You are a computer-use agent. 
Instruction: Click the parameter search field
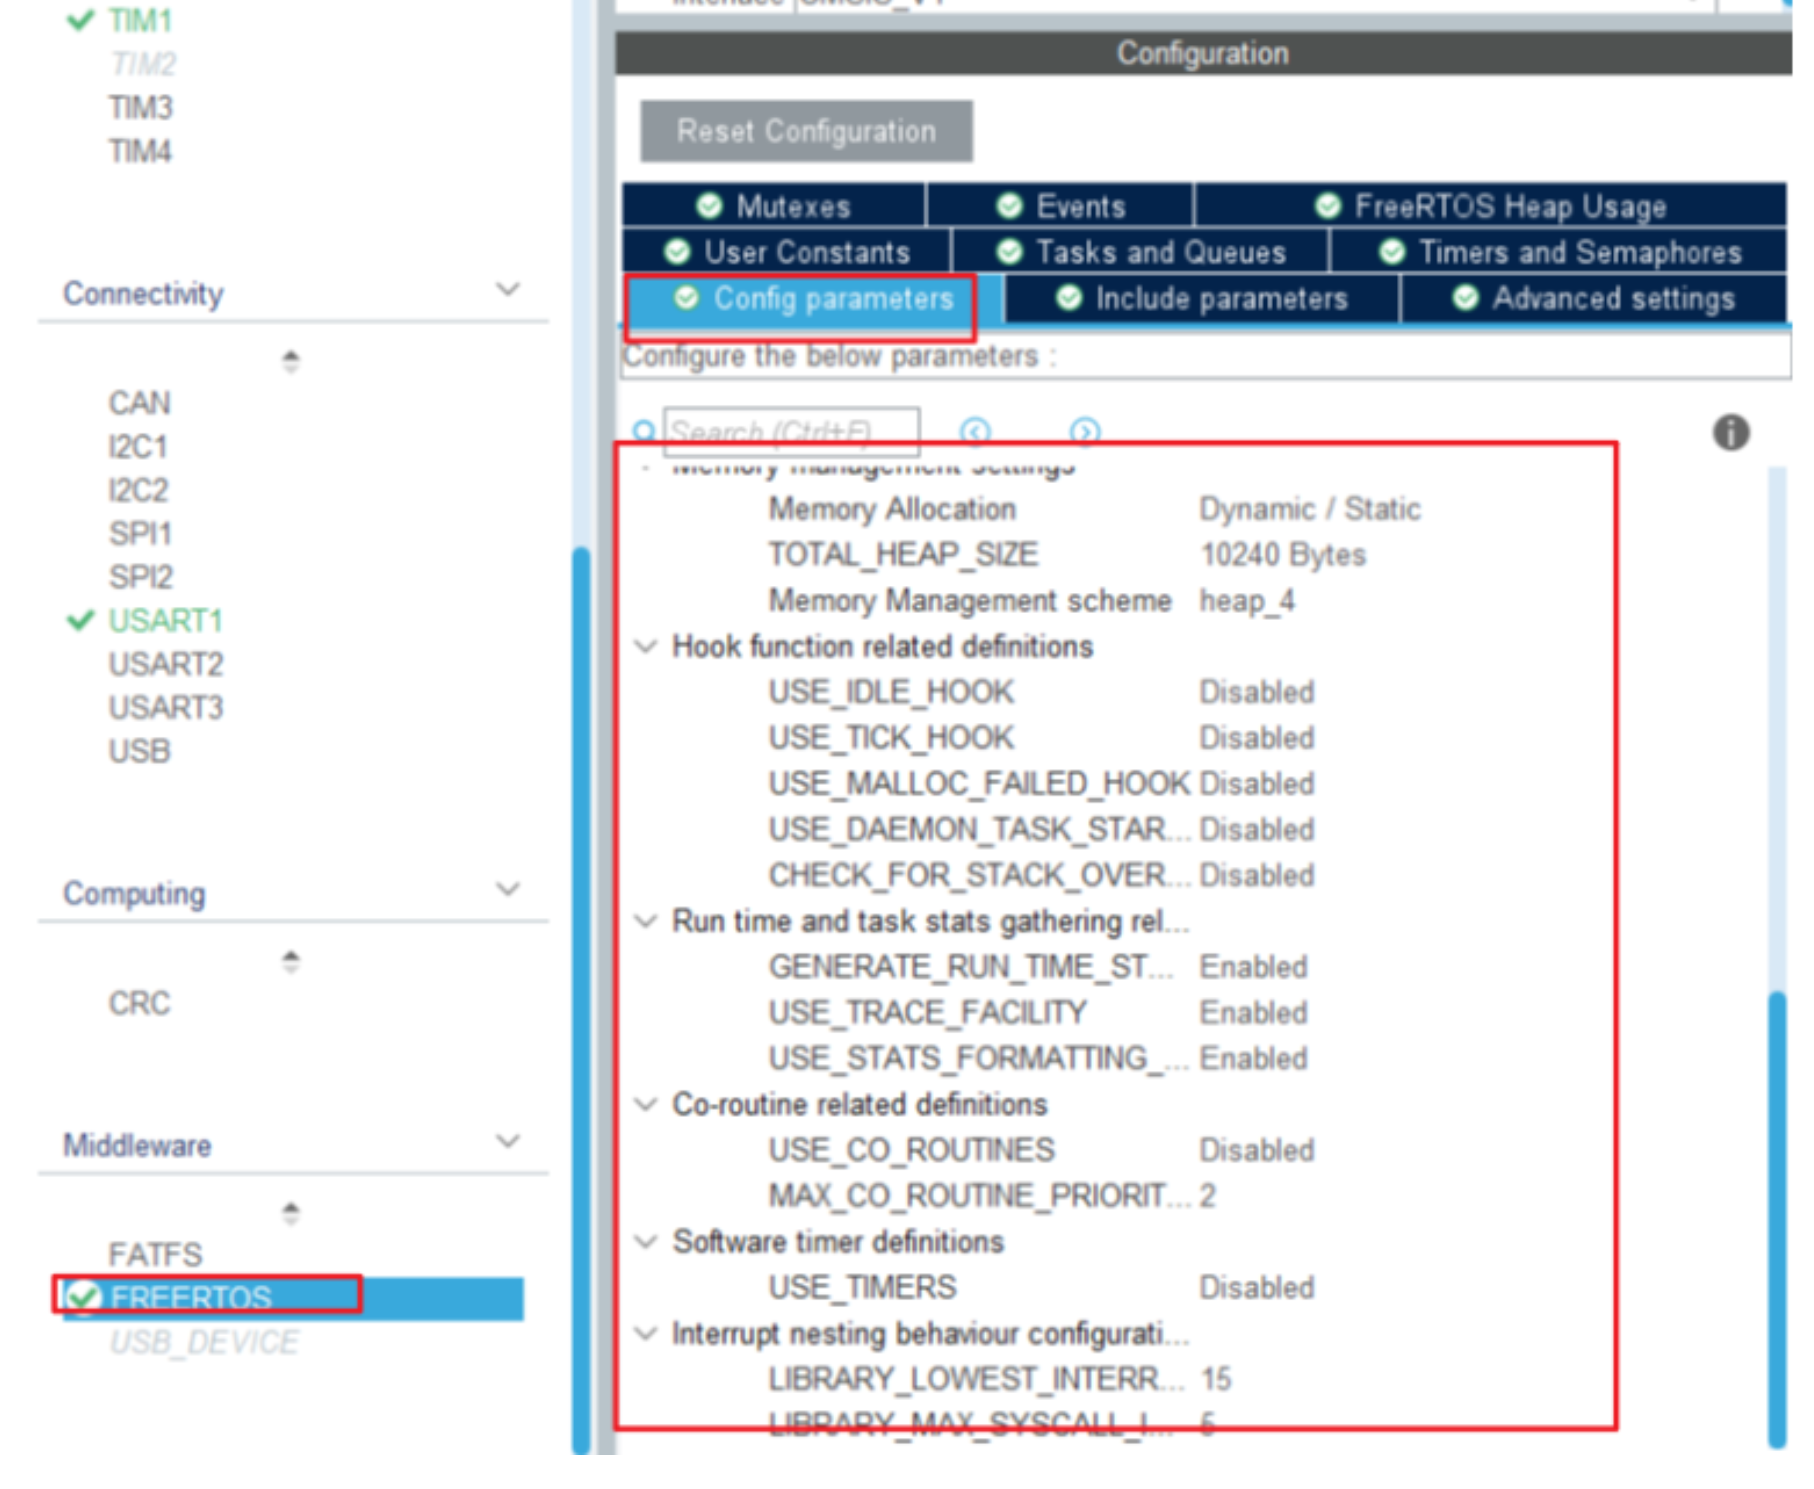pyautogui.click(x=791, y=431)
